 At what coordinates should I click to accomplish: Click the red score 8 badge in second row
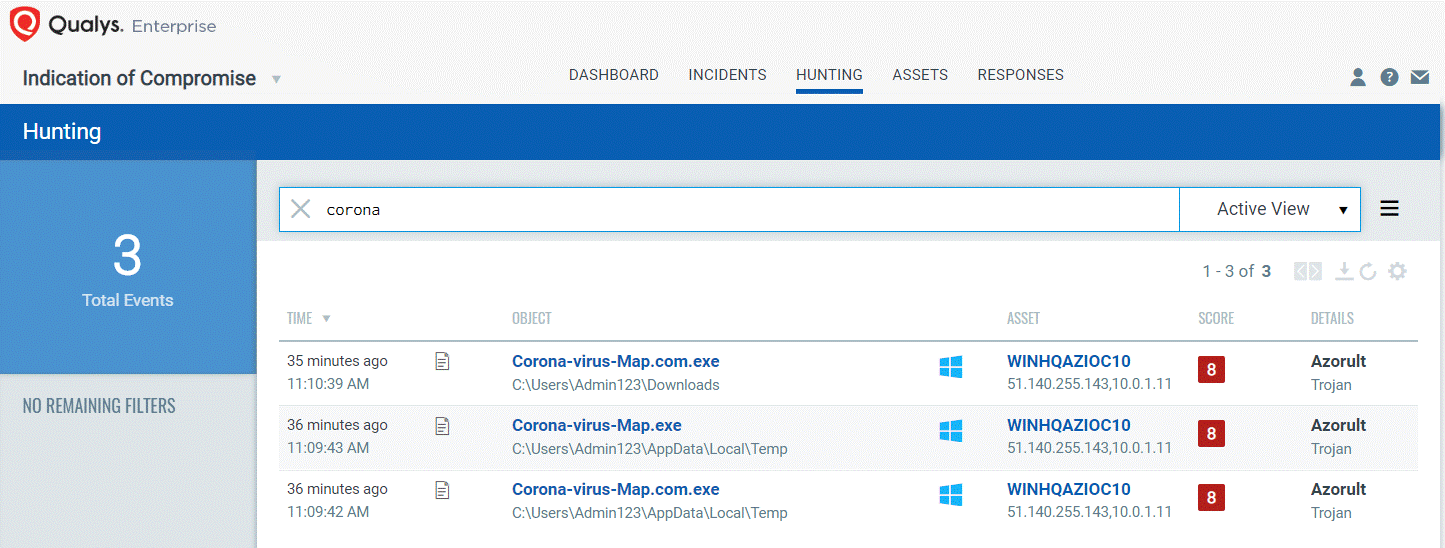[x=1211, y=433]
